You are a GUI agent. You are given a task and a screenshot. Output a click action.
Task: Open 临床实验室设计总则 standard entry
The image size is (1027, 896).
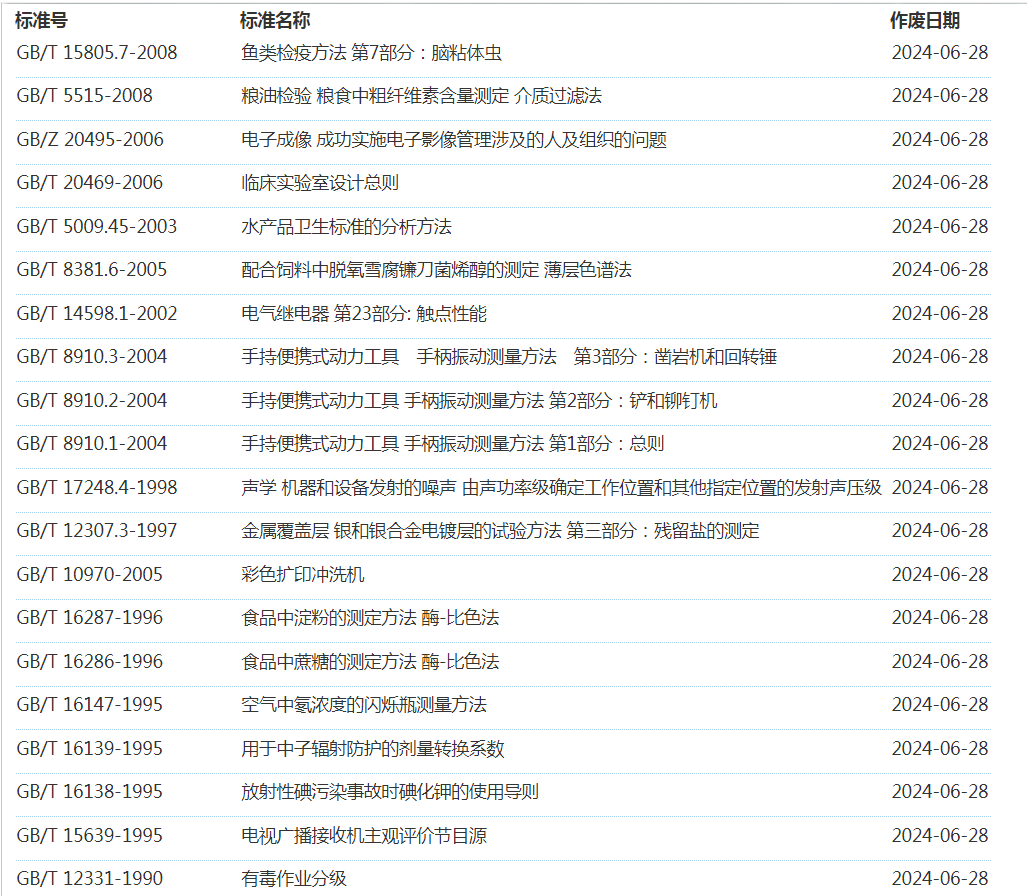click(320, 183)
